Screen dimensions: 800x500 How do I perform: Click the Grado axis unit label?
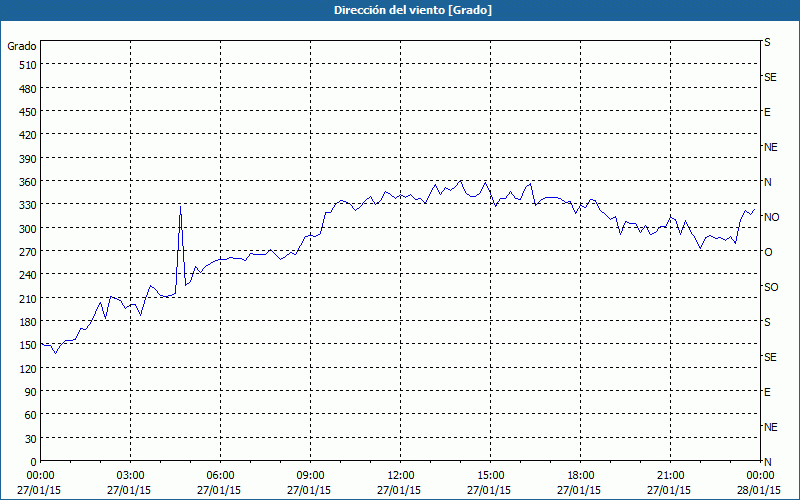tap(22, 46)
